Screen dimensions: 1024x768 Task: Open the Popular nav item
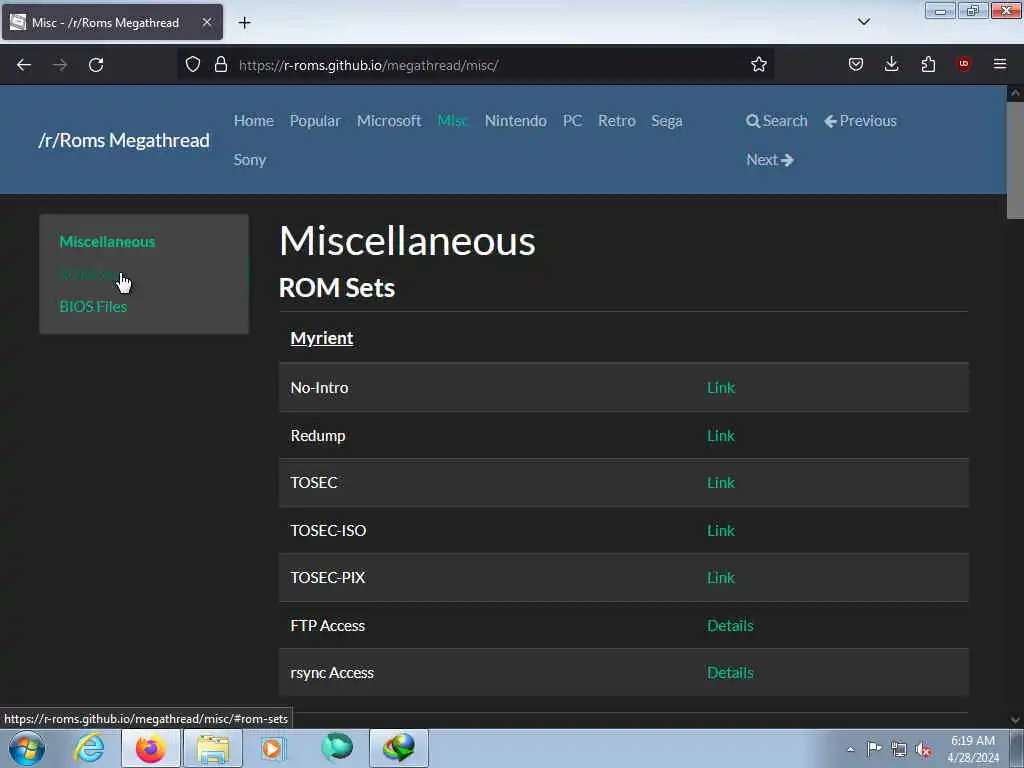(x=315, y=121)
